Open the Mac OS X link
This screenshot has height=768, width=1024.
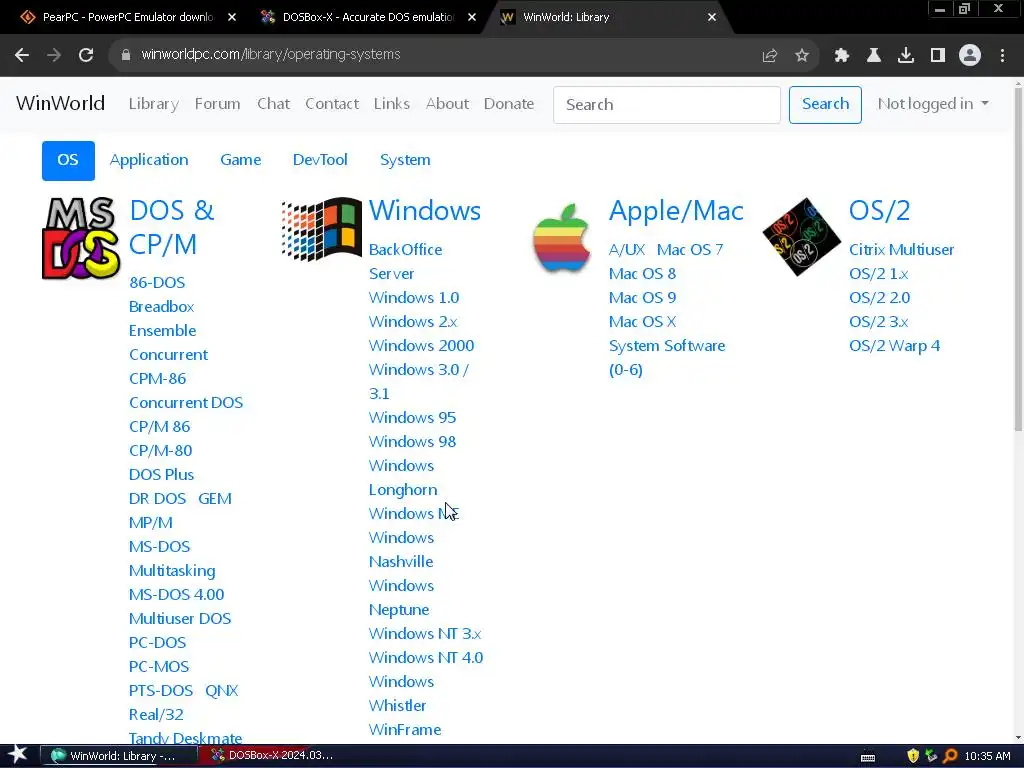tap(642, 322)
